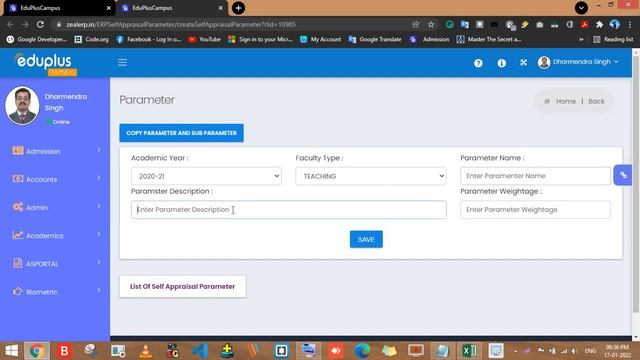This screenshot has height=360, width=640.
Task: Open Visual Studio Code from taskbar
Action: click(x=200, y=351)
